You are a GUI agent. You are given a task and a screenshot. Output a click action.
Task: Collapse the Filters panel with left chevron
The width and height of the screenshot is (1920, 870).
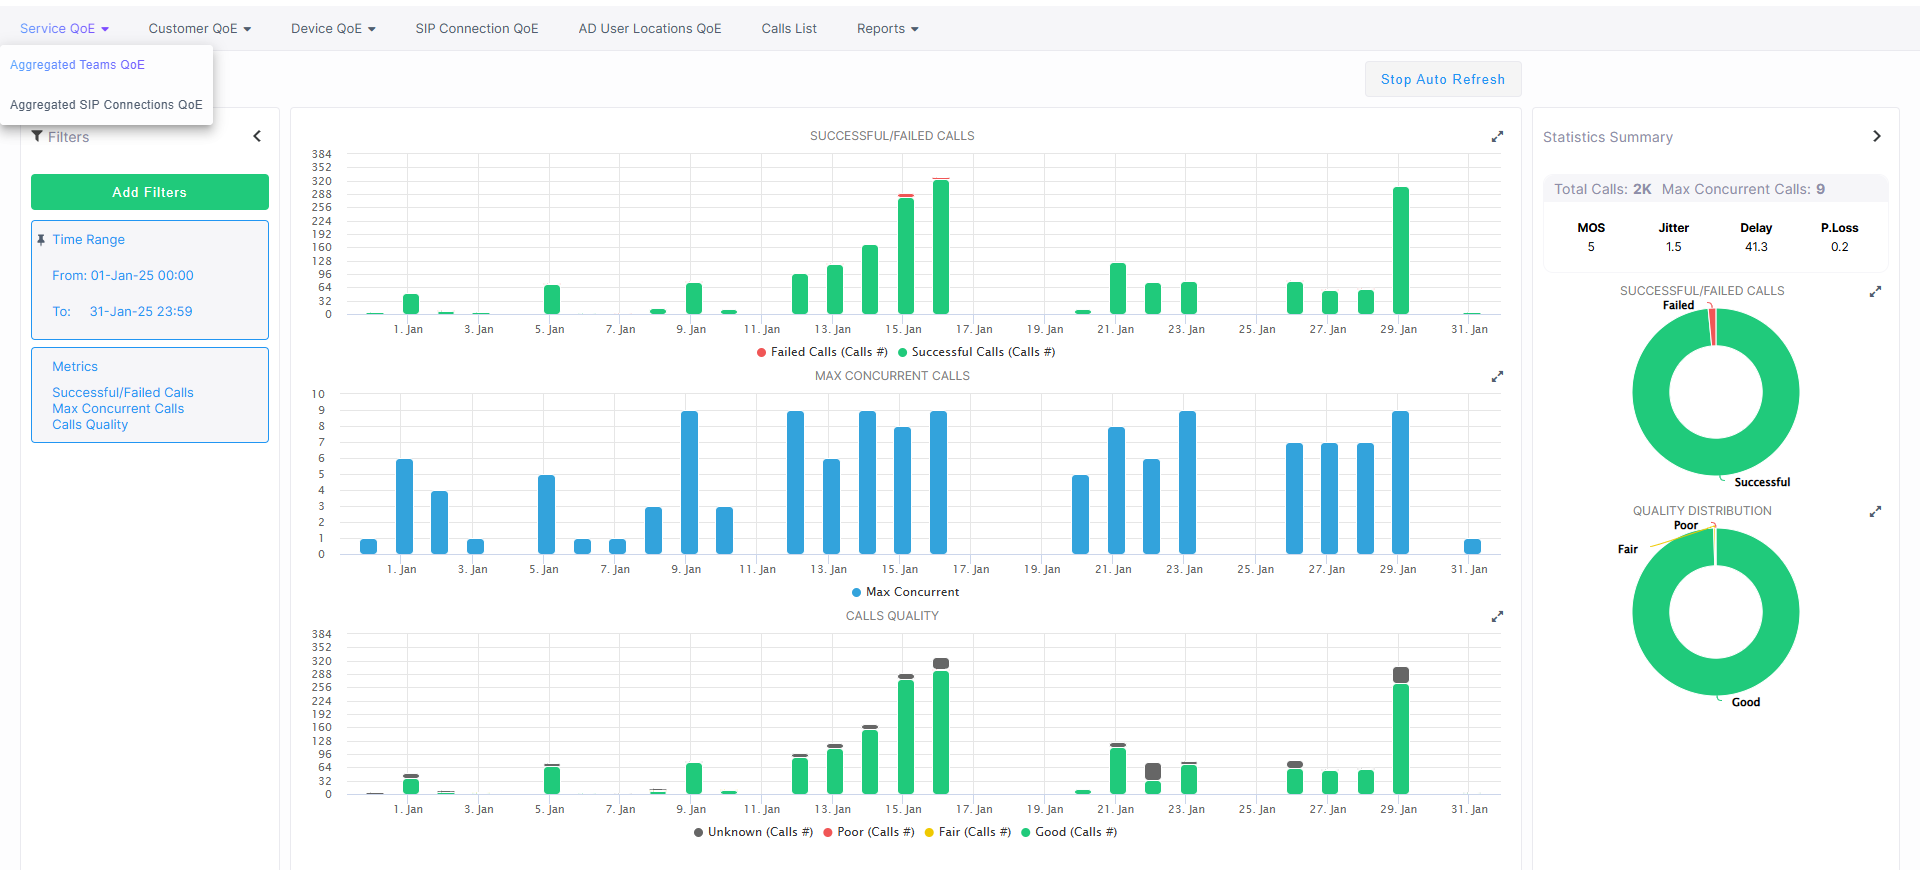coord(257,136)
